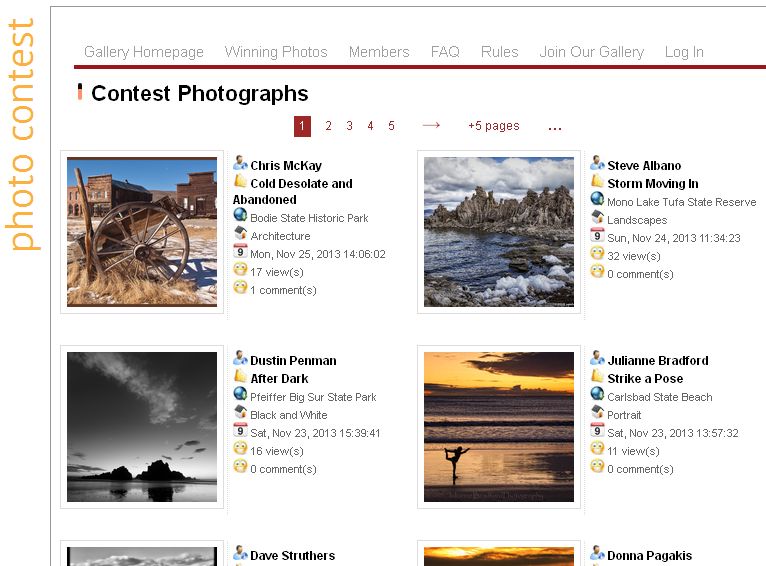
Task: Click location text 'Mono Lake Tufa State Reserve'
Action: [681, 202]
